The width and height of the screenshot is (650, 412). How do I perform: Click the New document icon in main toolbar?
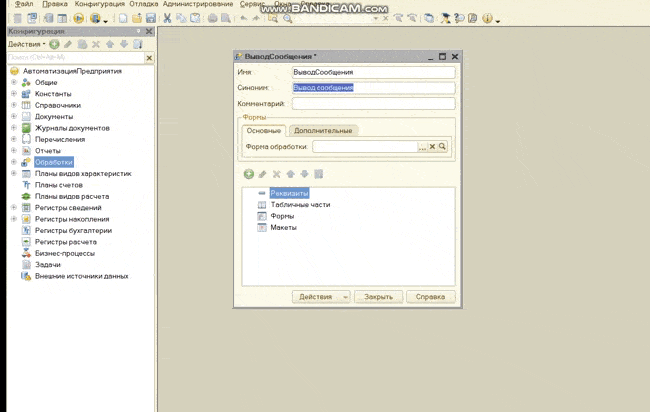coord(123,18)
